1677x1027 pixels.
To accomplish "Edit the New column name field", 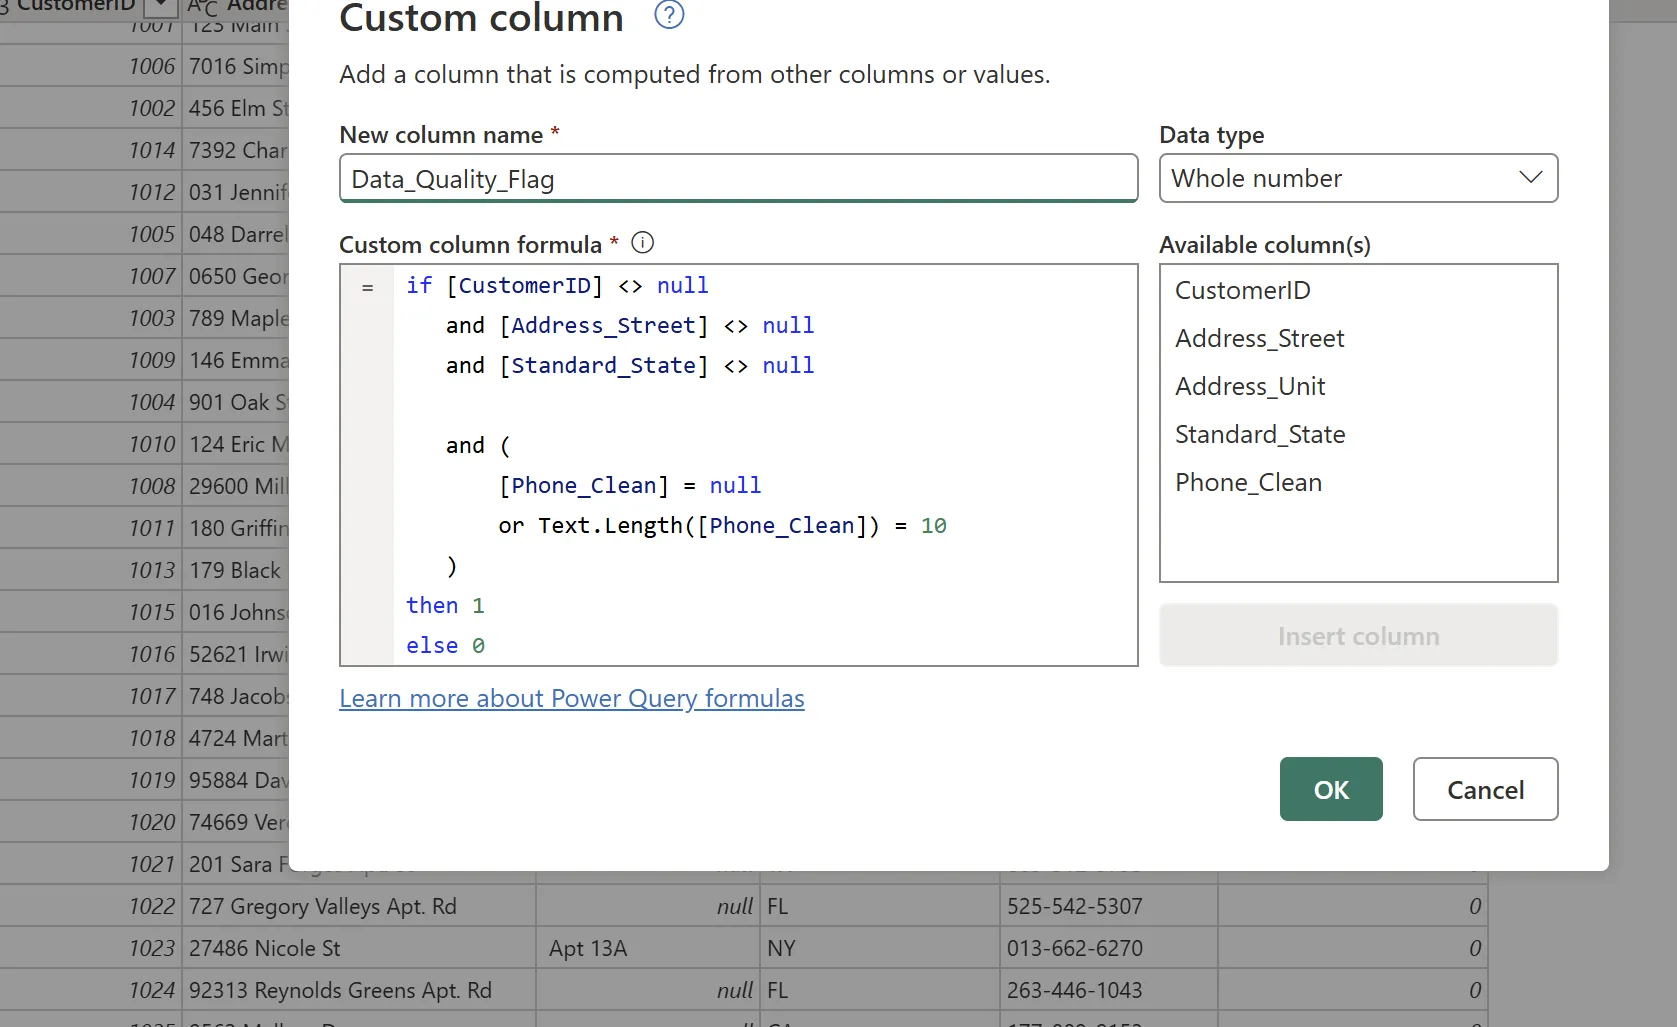I will point(738,178).
